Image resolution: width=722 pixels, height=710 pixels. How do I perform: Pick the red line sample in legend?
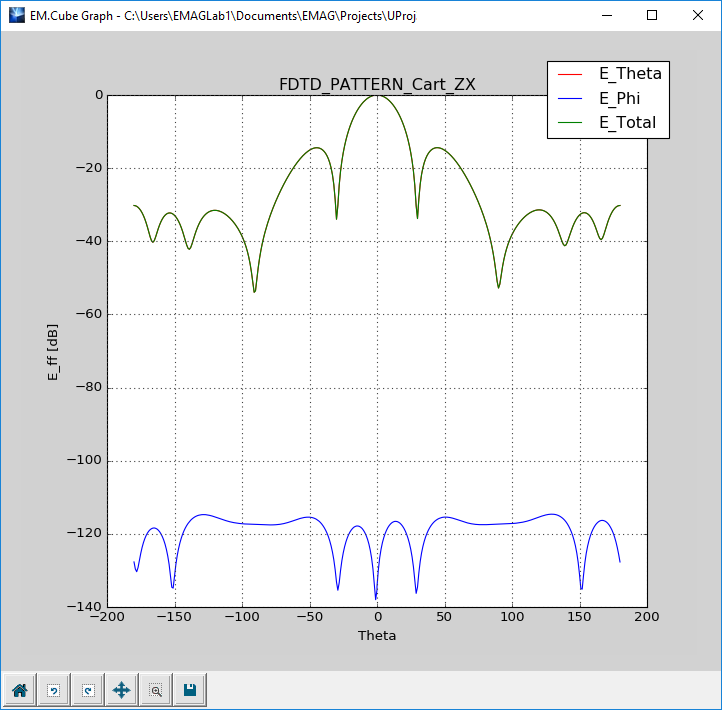tap(570, 74)
